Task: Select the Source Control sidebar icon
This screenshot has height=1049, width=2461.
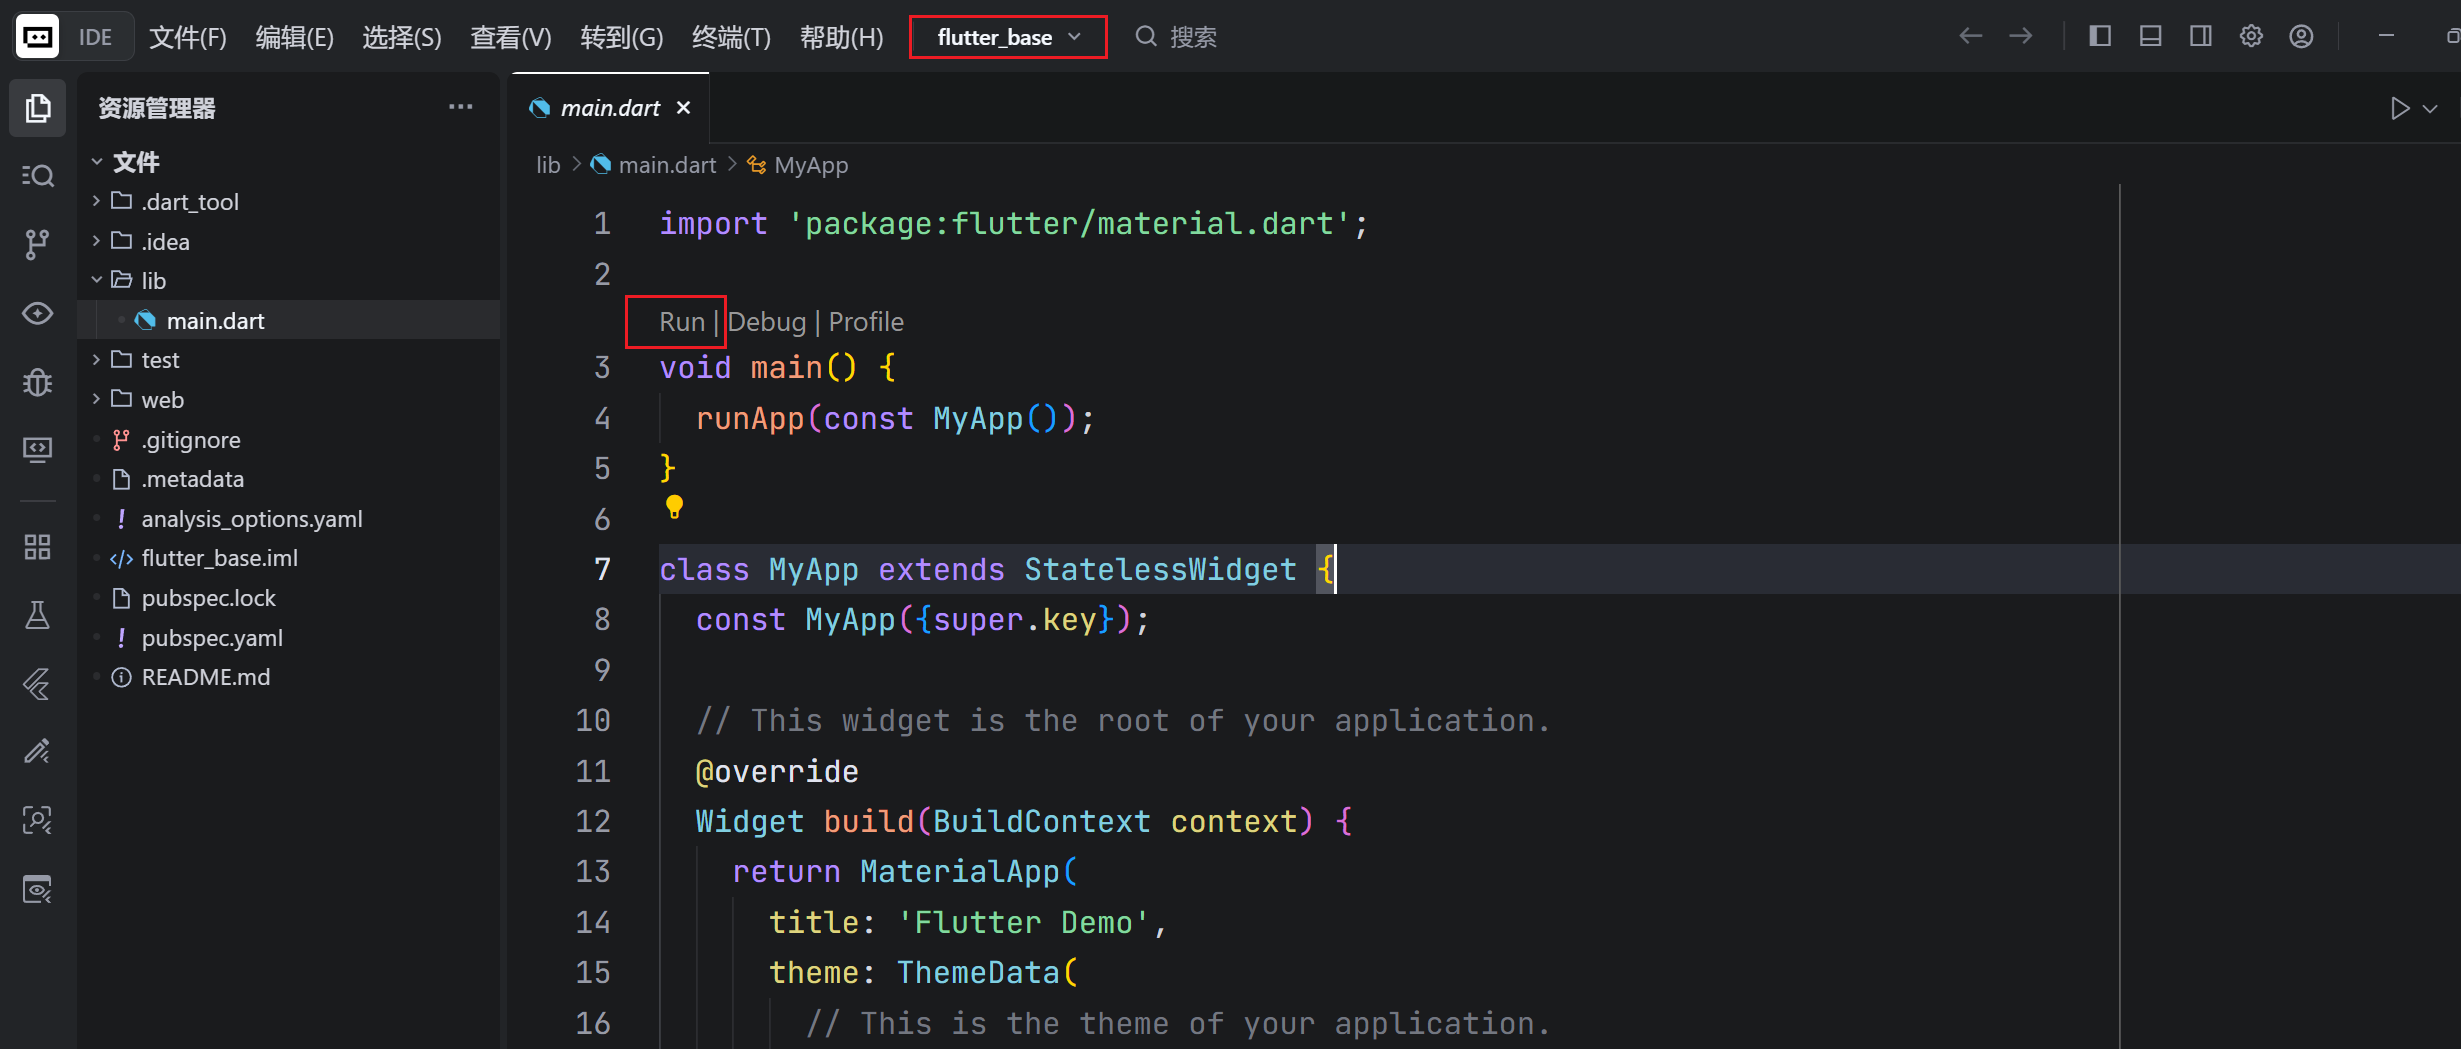Action: [x=37, y=243]
